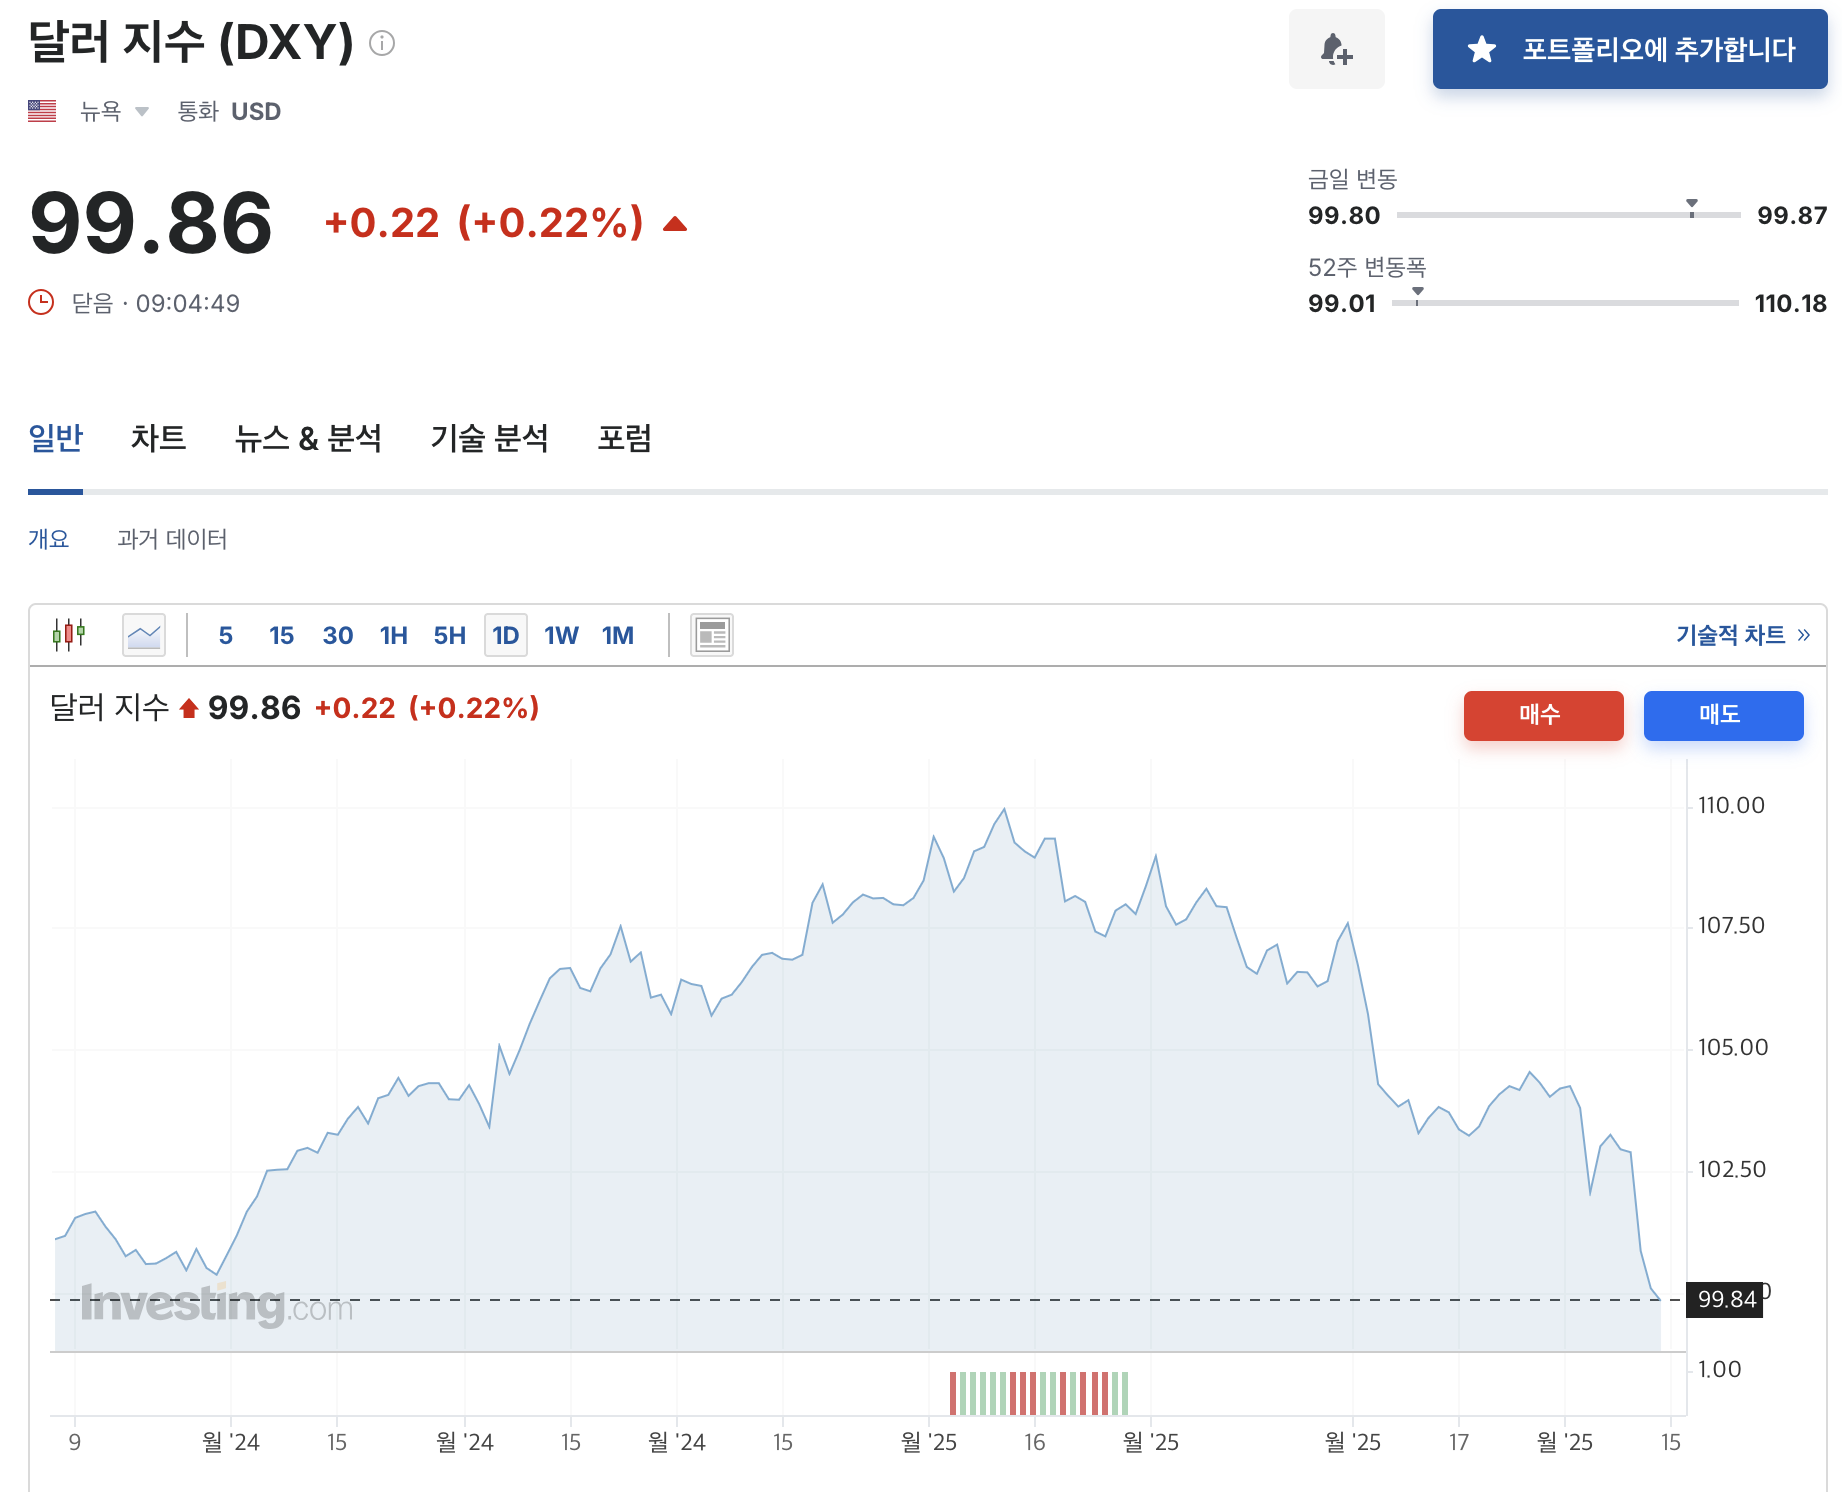Open the 뉴욕 exchange dropdown

(x=115, y=111)
